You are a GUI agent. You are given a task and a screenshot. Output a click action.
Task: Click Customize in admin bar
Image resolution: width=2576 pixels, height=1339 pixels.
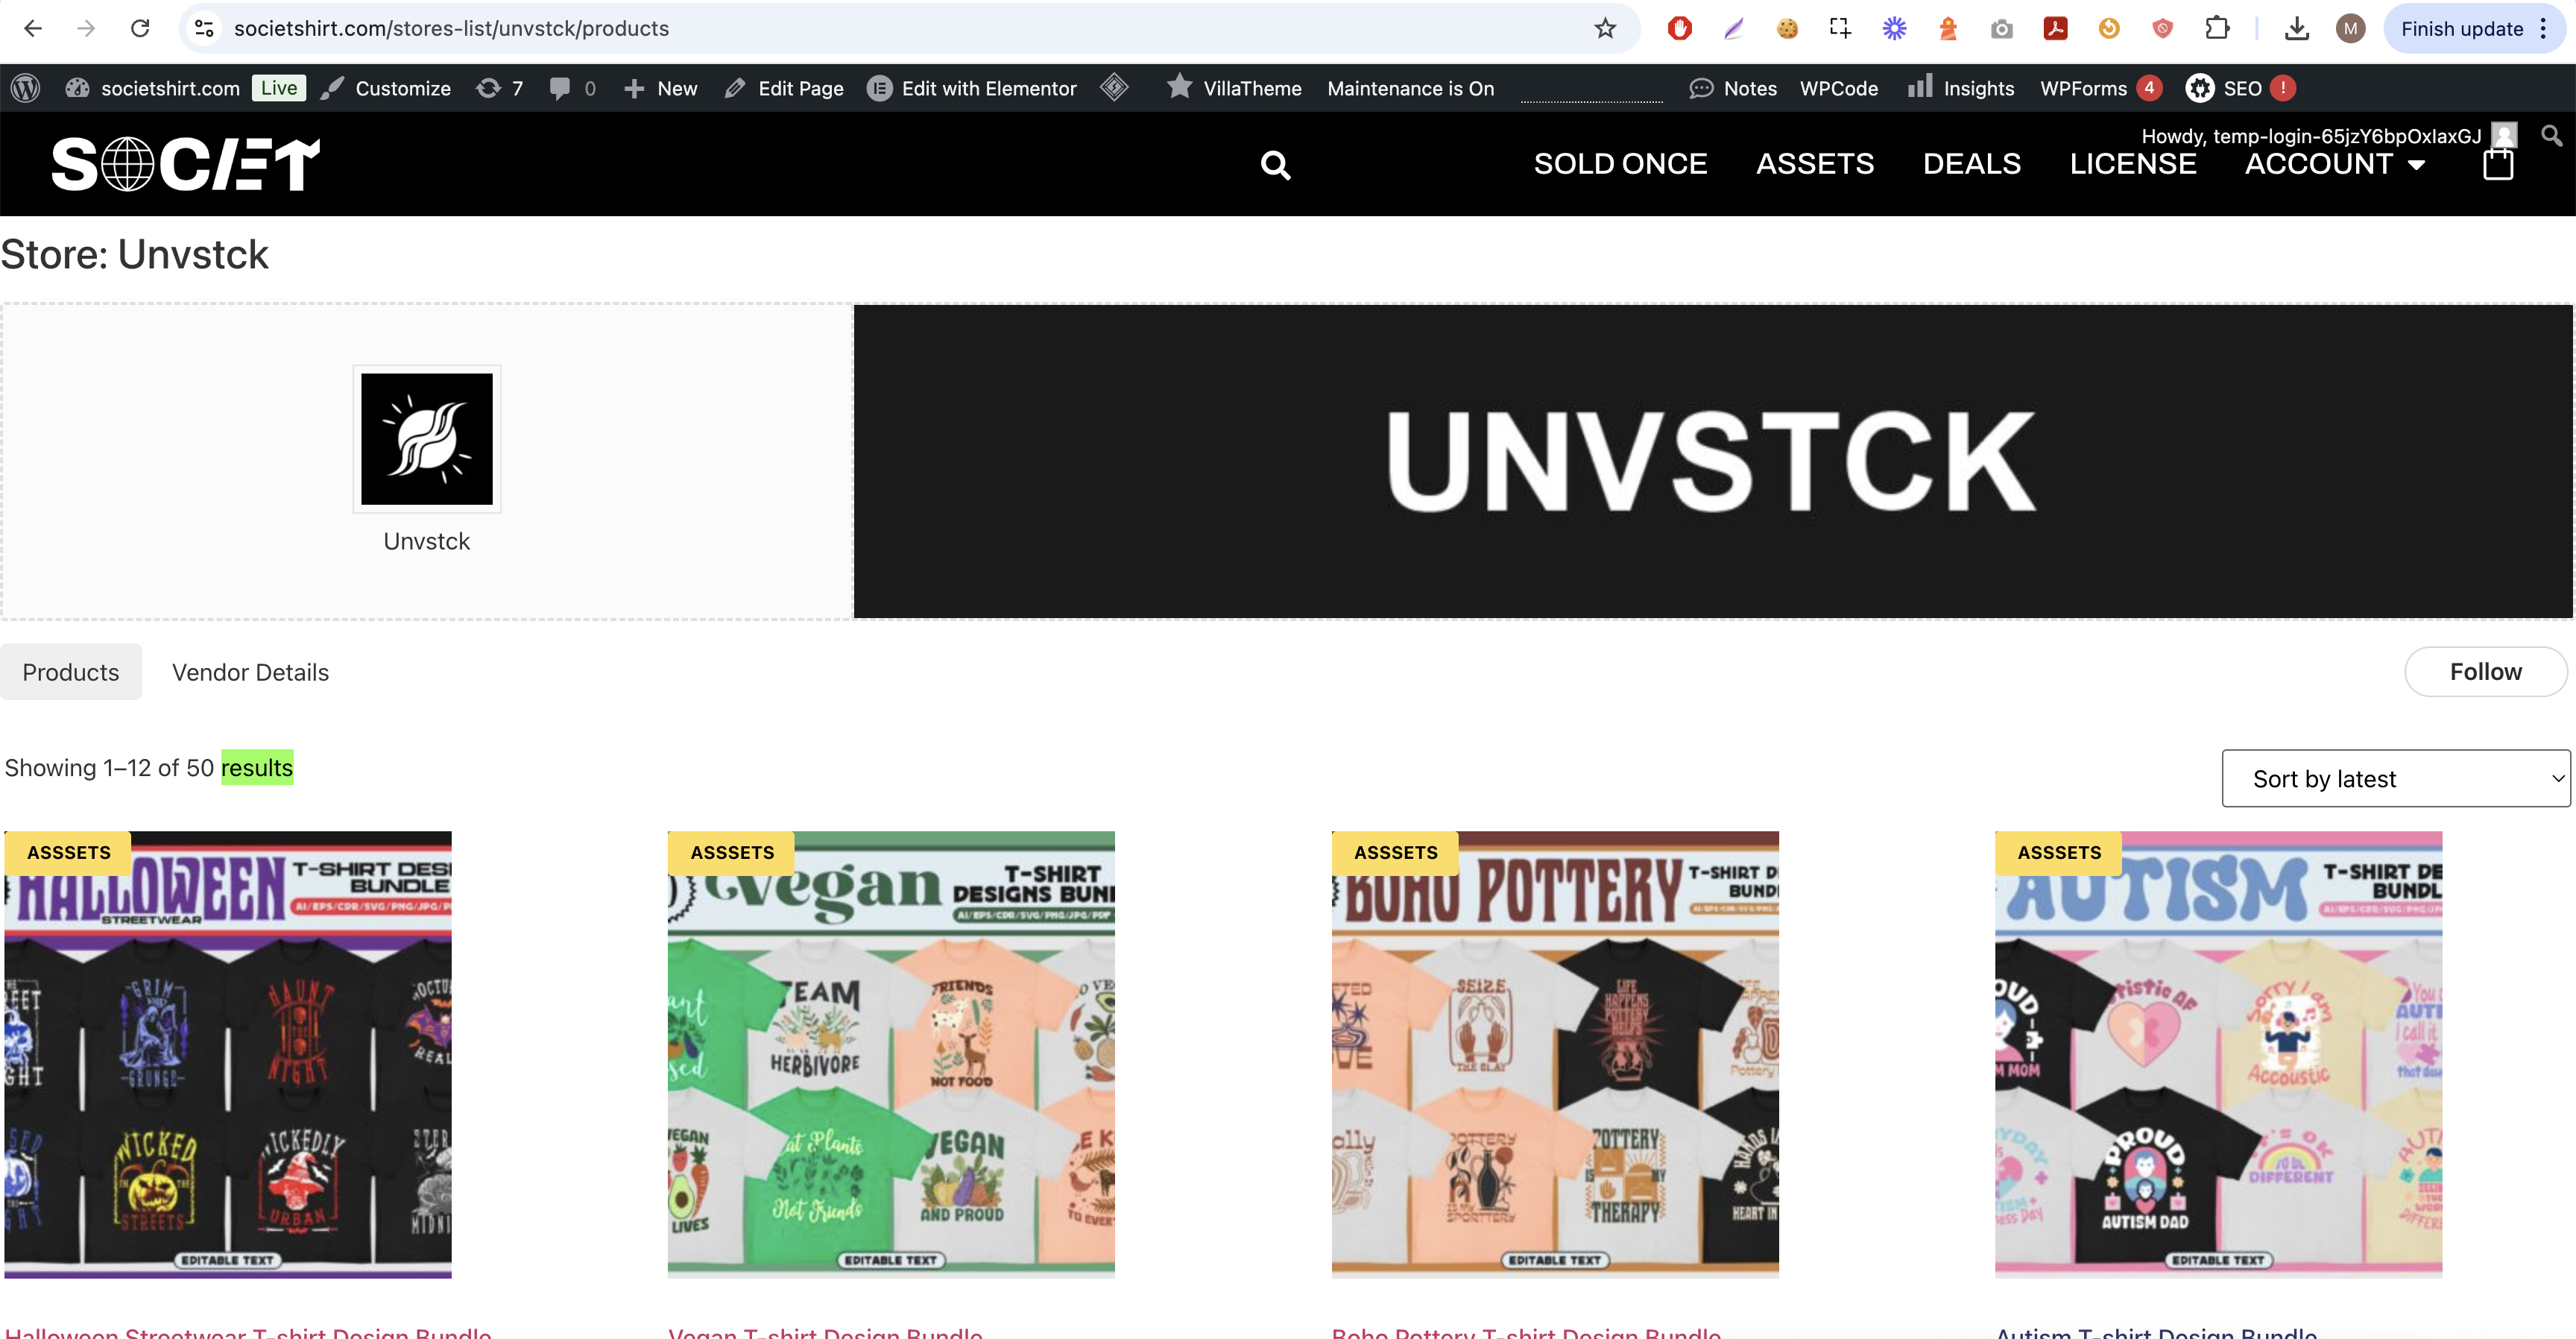[386, 88]
